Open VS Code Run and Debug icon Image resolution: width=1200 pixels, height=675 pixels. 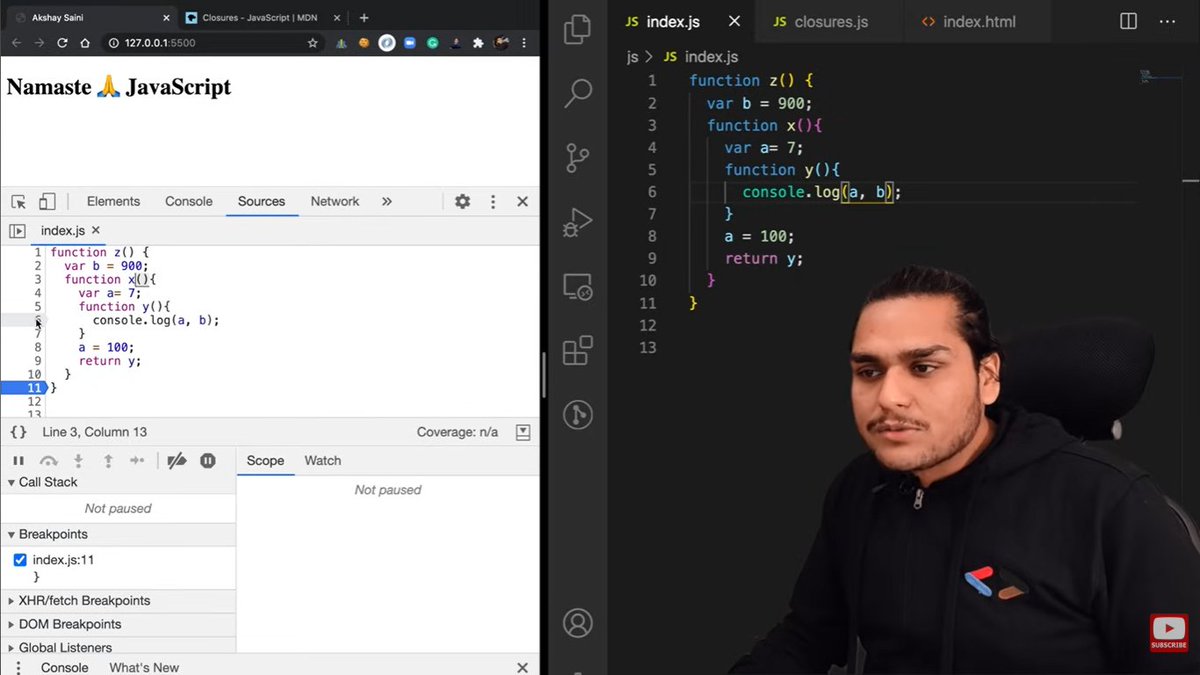pos(578,222)
